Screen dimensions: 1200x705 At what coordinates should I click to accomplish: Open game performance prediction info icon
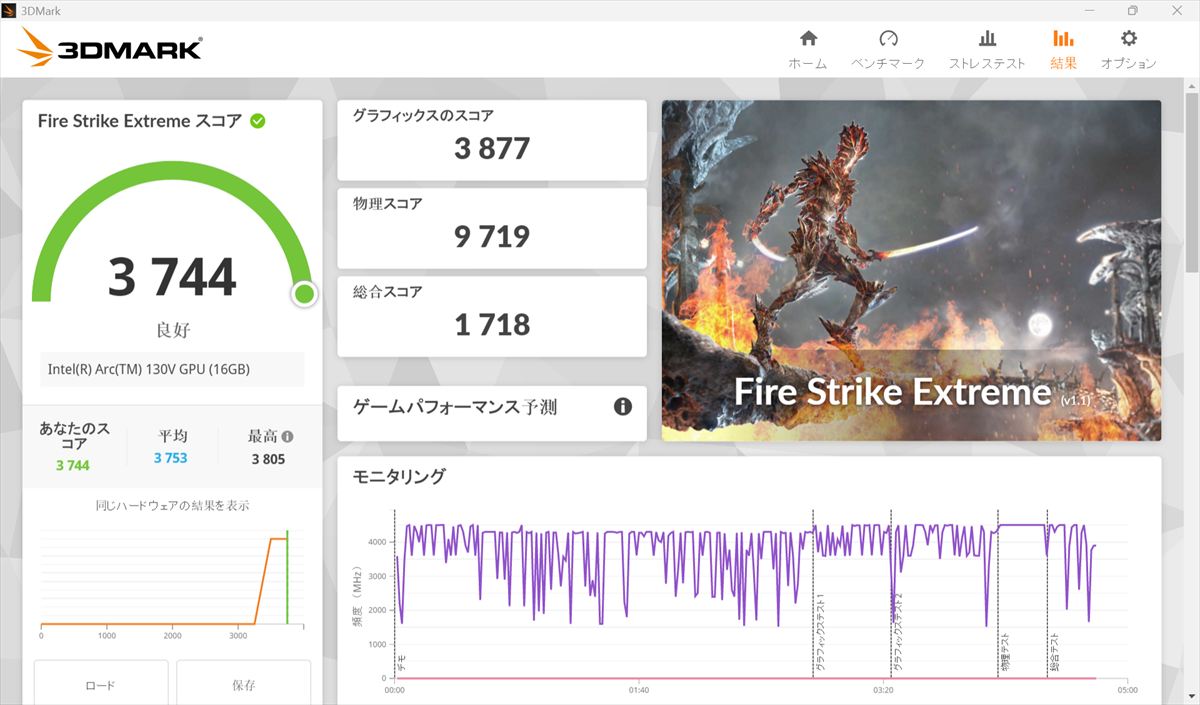coord(622,406)
